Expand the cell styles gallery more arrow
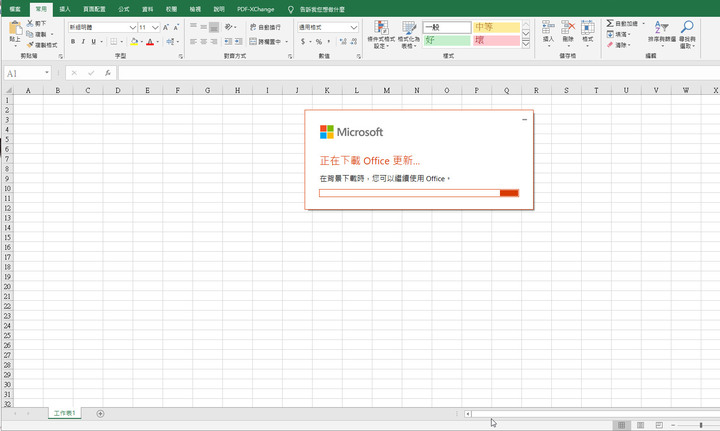This screenshot has height=431, width=720. click(526, 44)
